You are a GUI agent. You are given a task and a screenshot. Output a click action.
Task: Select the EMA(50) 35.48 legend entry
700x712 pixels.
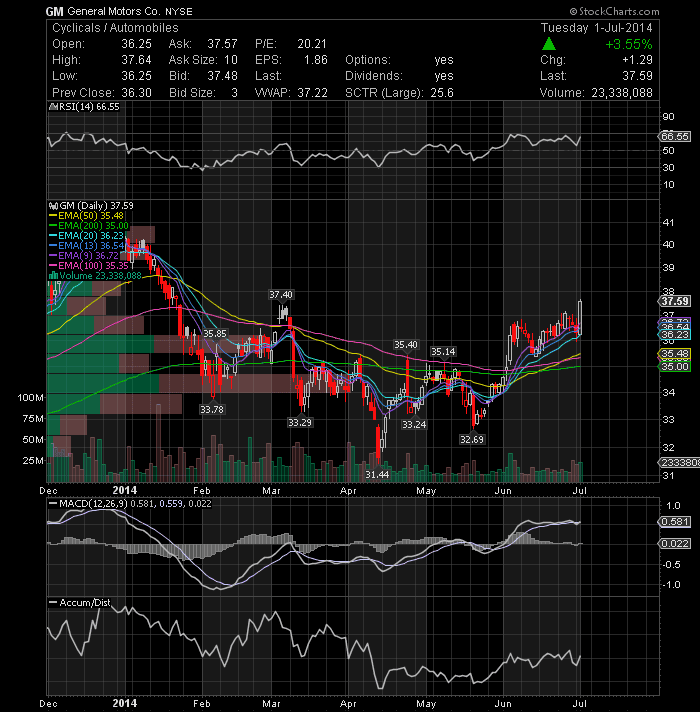click(86, 216)
